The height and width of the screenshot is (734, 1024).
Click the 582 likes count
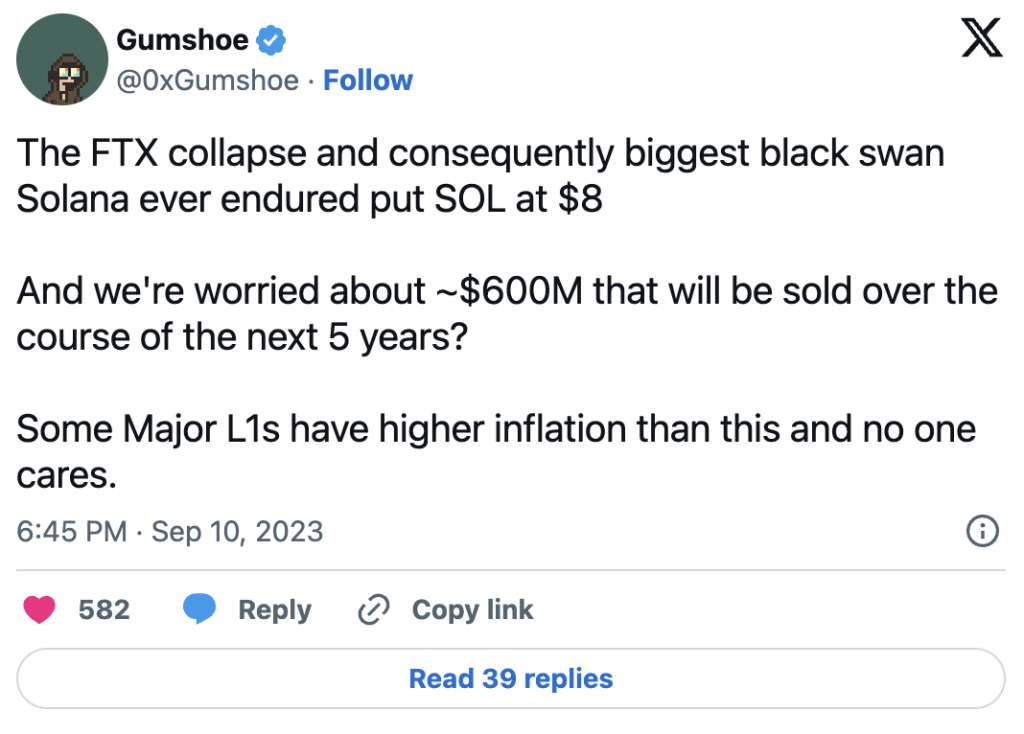(104, 610)
